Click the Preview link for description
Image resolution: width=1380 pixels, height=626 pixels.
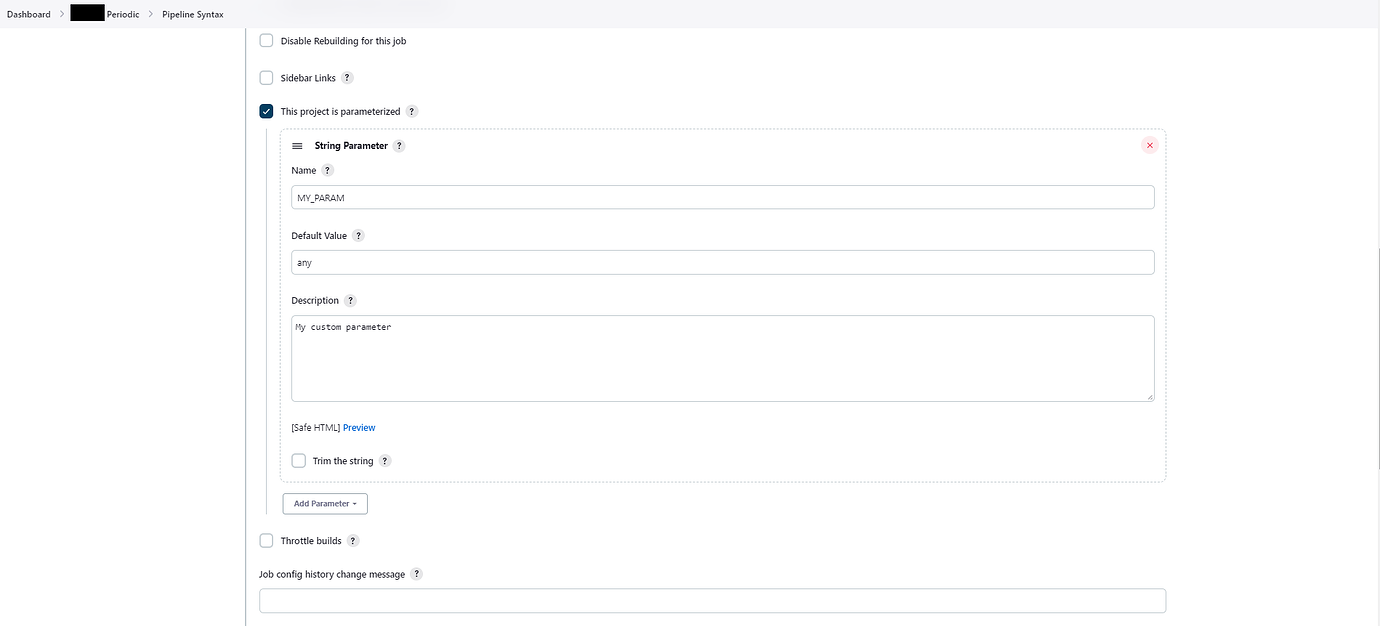[359, 428]
